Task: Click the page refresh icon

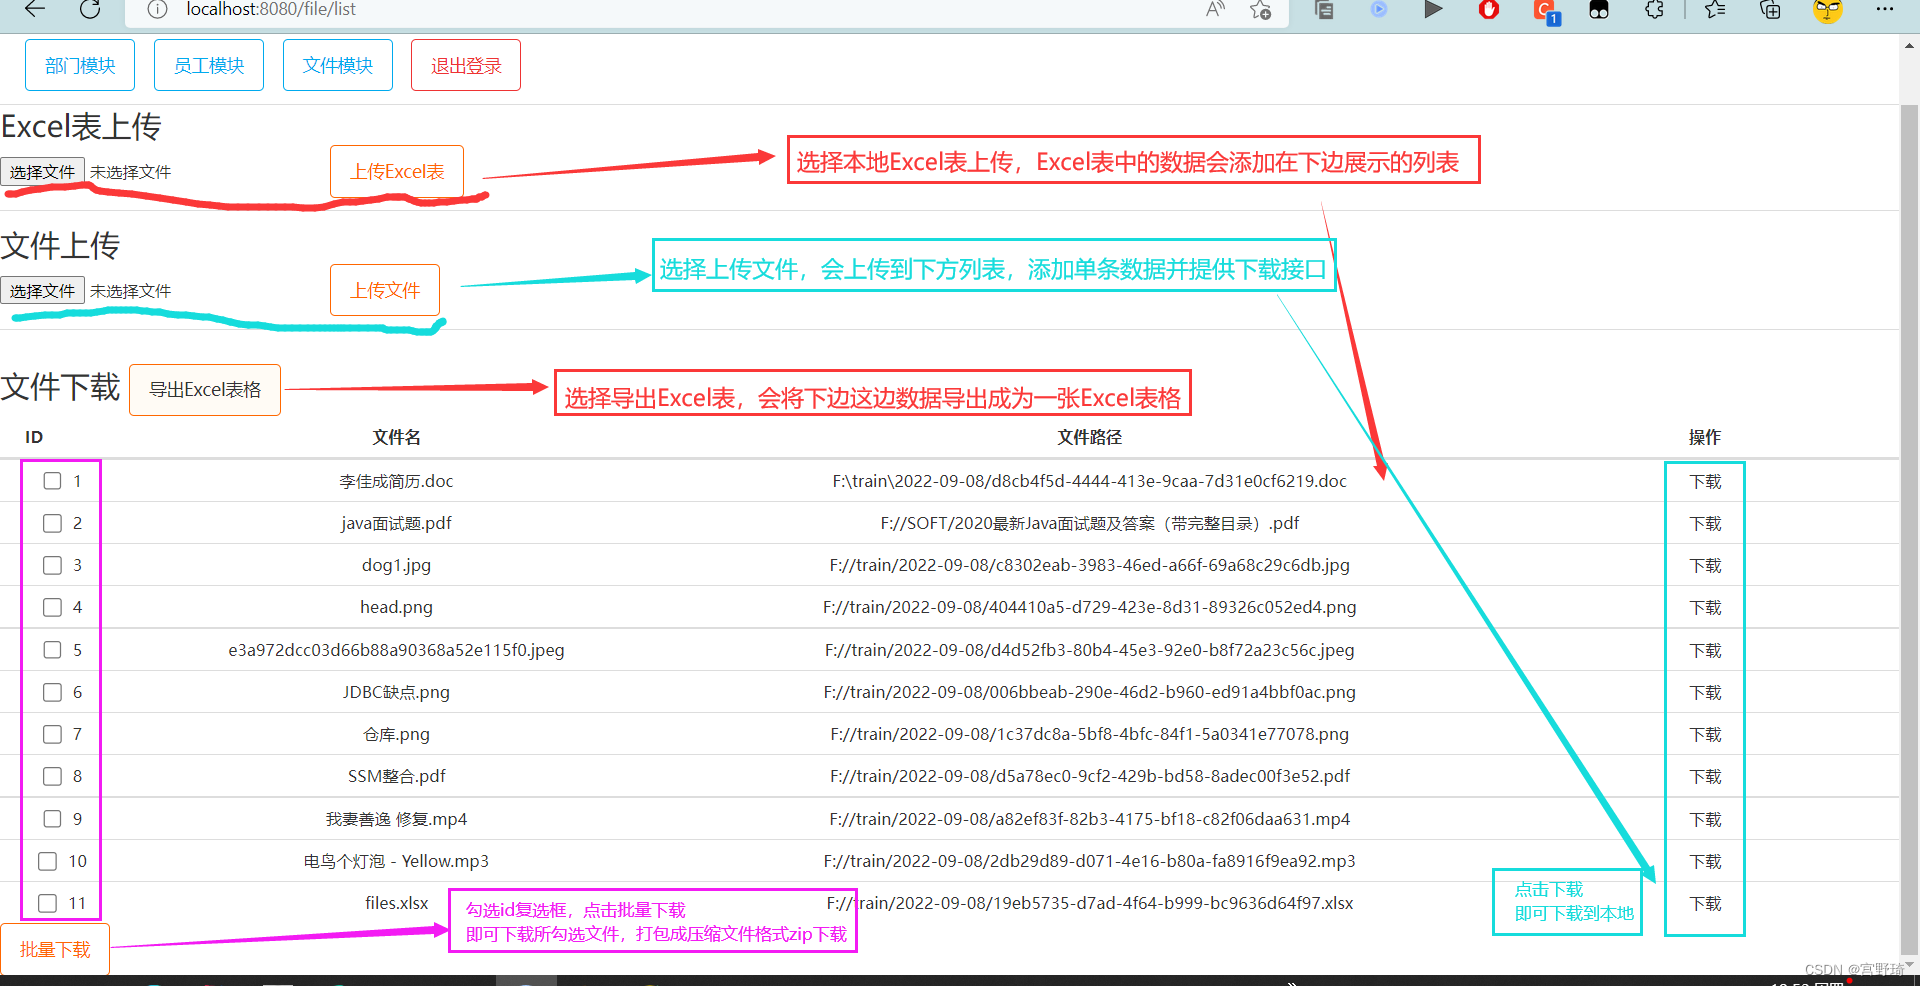Action: (x=91, y=10)
